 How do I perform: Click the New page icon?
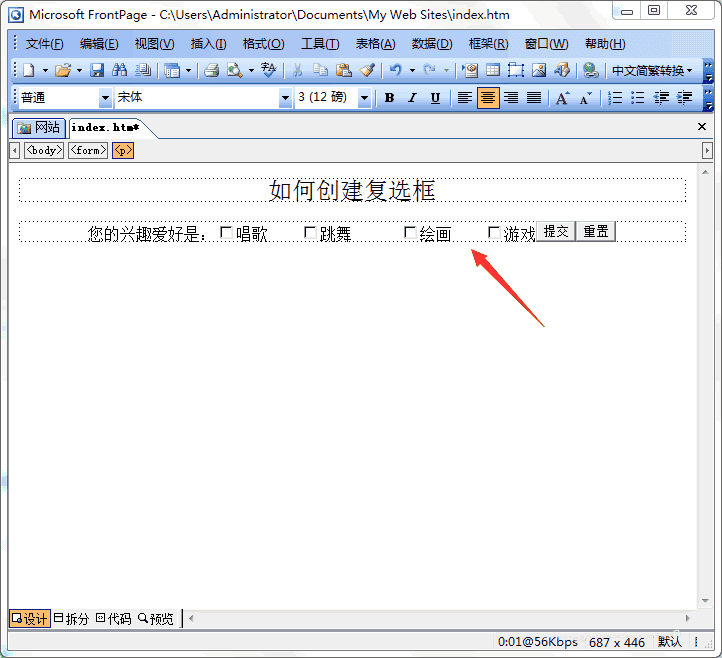coord(29,70)
